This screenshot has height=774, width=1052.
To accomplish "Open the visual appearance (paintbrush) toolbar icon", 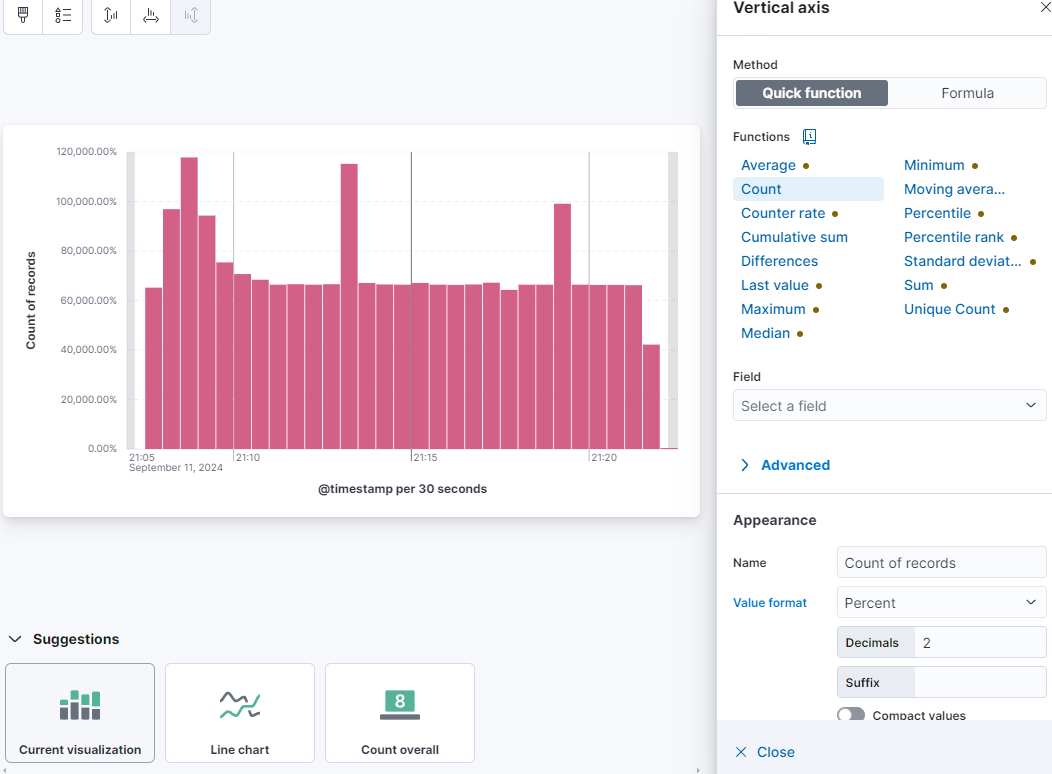I will pos(22,15).
